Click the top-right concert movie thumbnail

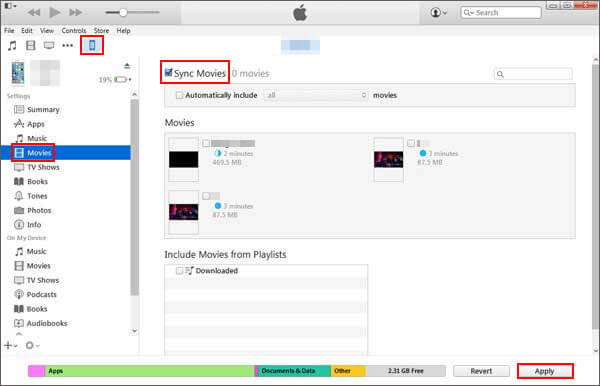point(388,160)
